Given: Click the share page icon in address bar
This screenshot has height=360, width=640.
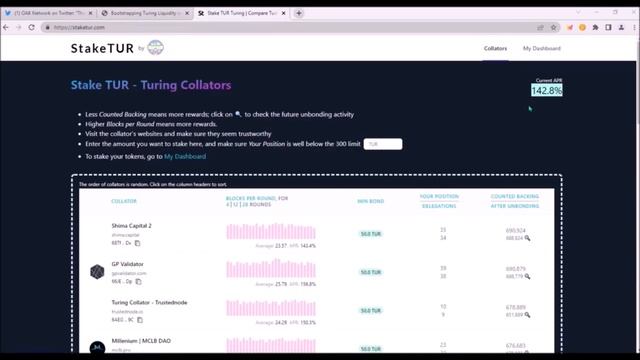Looking at the screenshot, I should (540, 27).
